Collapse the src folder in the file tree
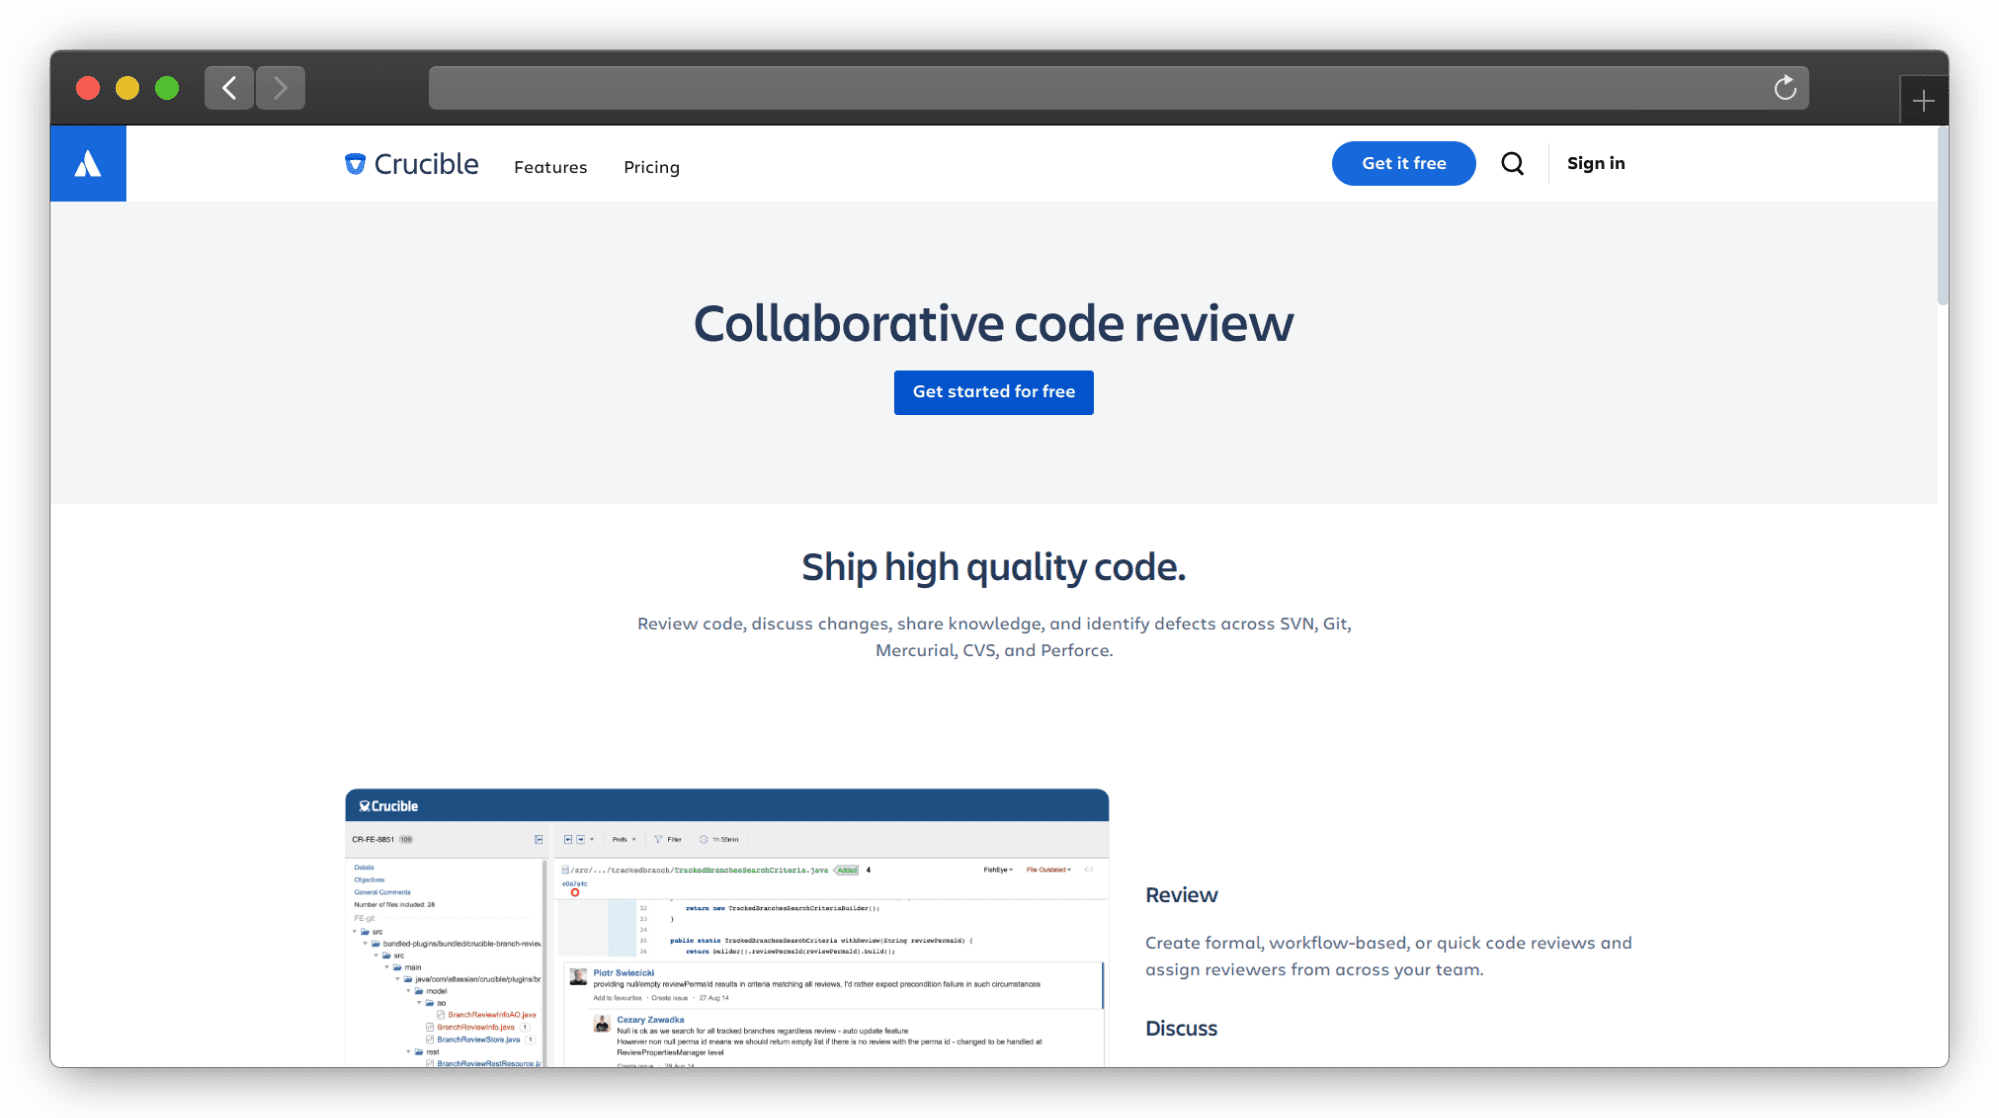This screenshot has width=1999, height=1118. tap(354, 931)
